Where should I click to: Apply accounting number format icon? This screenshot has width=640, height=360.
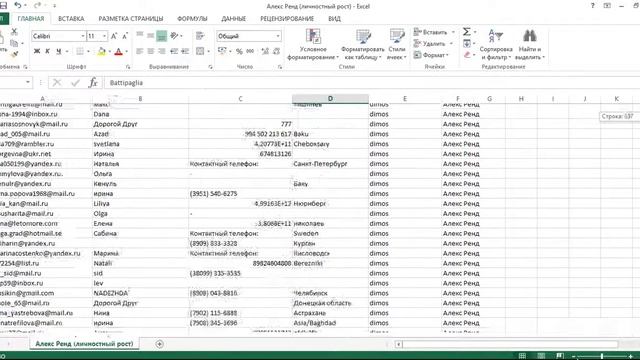click(x=222, y=51)
